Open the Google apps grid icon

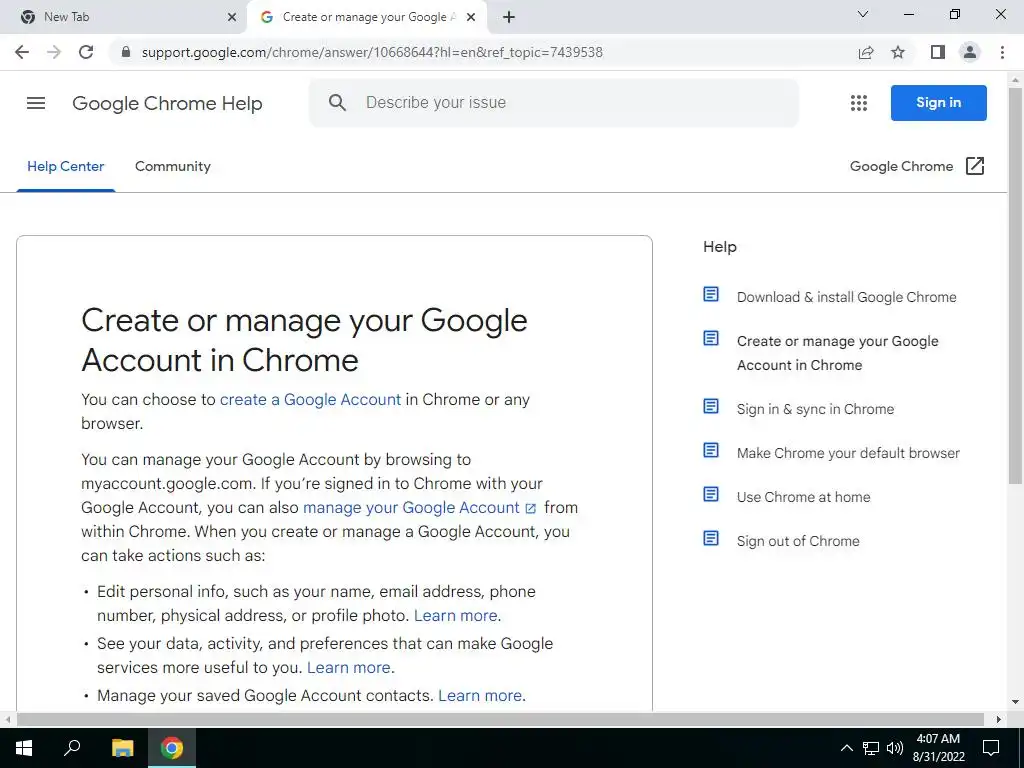pos(859,103)
